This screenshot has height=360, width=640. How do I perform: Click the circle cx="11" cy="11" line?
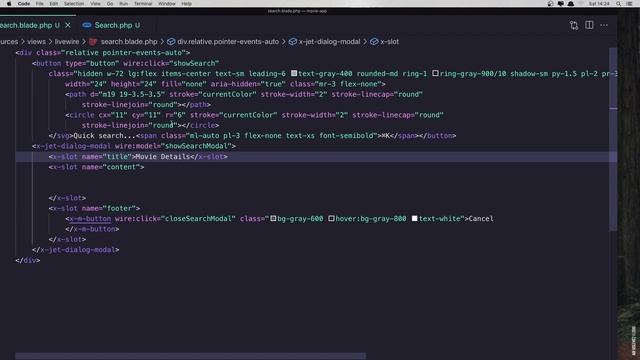[254, 115]
